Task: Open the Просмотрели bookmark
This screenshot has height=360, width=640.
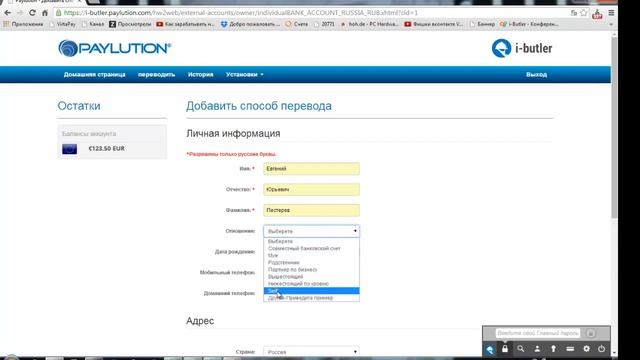Action: (x=130, y=24)
